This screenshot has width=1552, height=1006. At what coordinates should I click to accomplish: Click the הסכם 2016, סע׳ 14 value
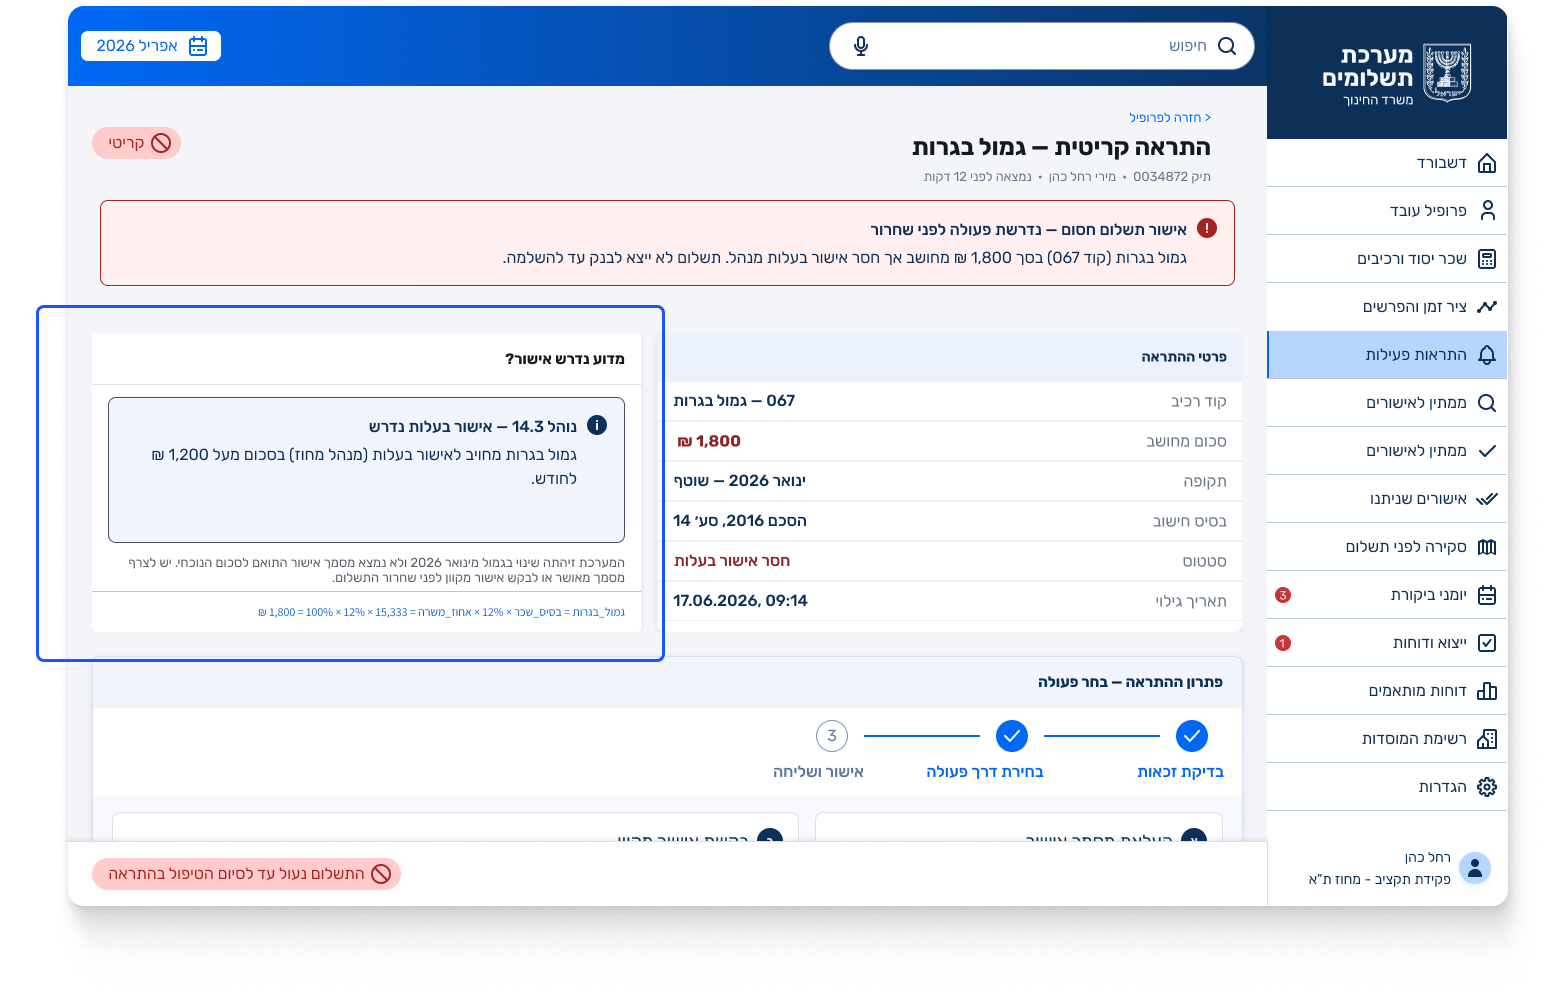tap(740, 521)
